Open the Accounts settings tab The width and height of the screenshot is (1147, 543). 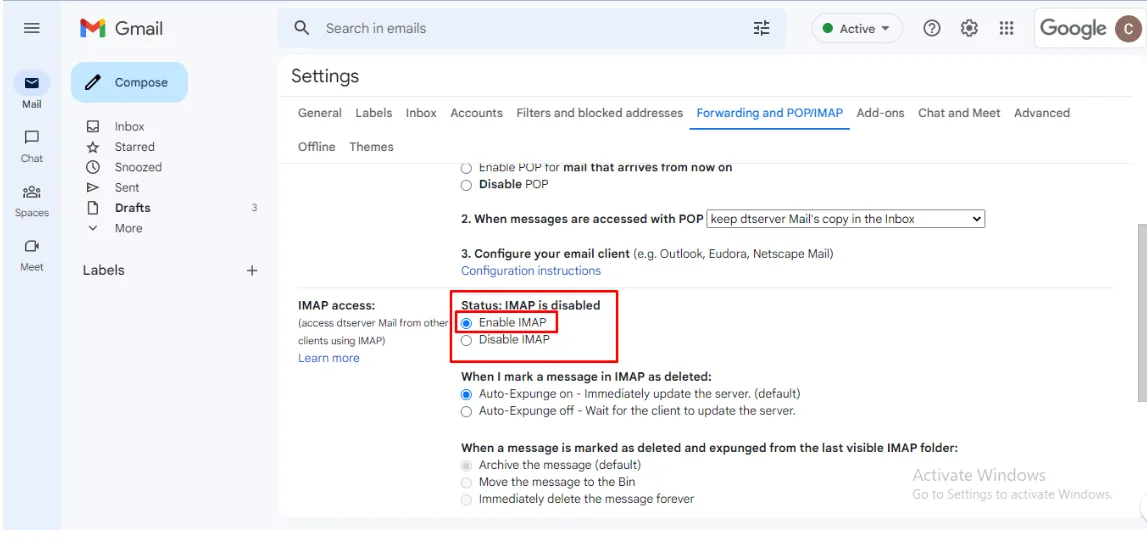coord(476,113)
